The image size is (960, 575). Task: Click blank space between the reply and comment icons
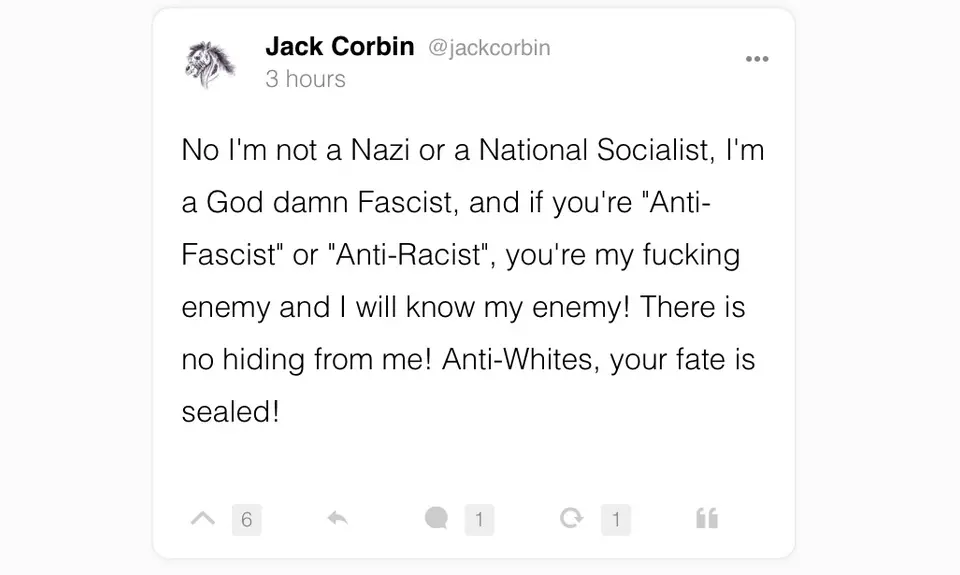click(385, 518)
